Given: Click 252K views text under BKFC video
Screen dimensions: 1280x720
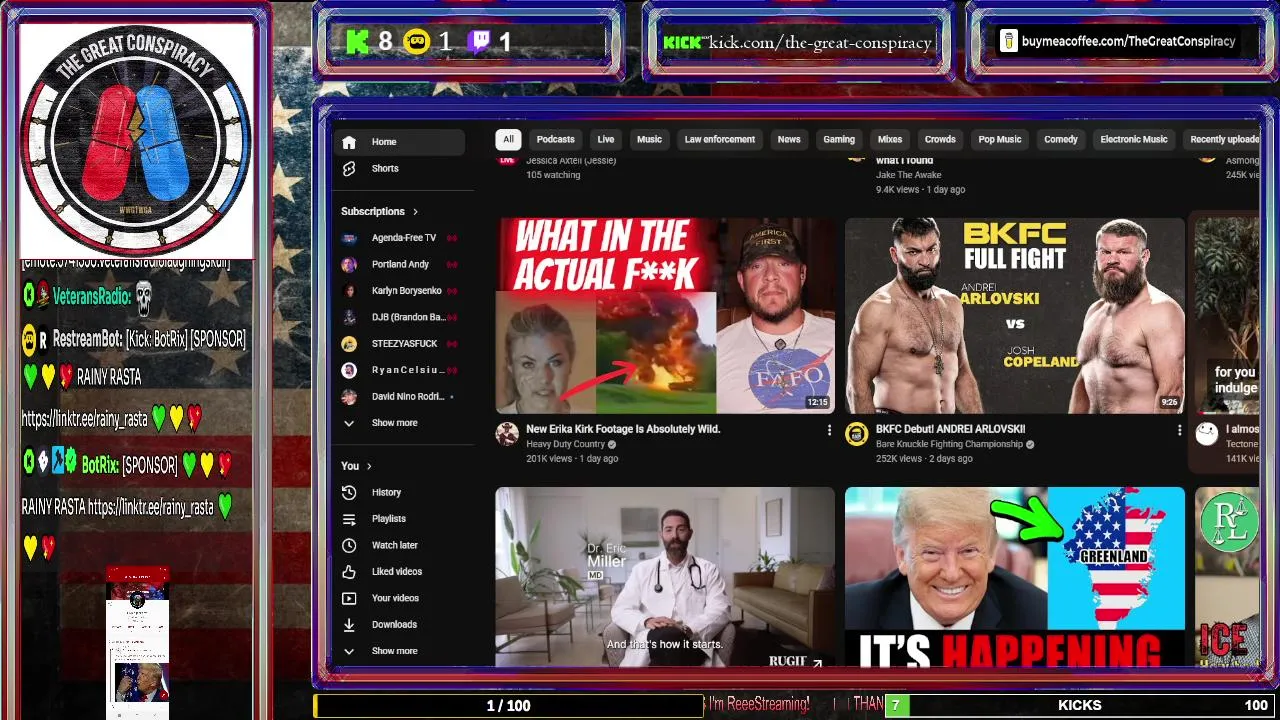Looking at the screenshot, I should [899, 459].
